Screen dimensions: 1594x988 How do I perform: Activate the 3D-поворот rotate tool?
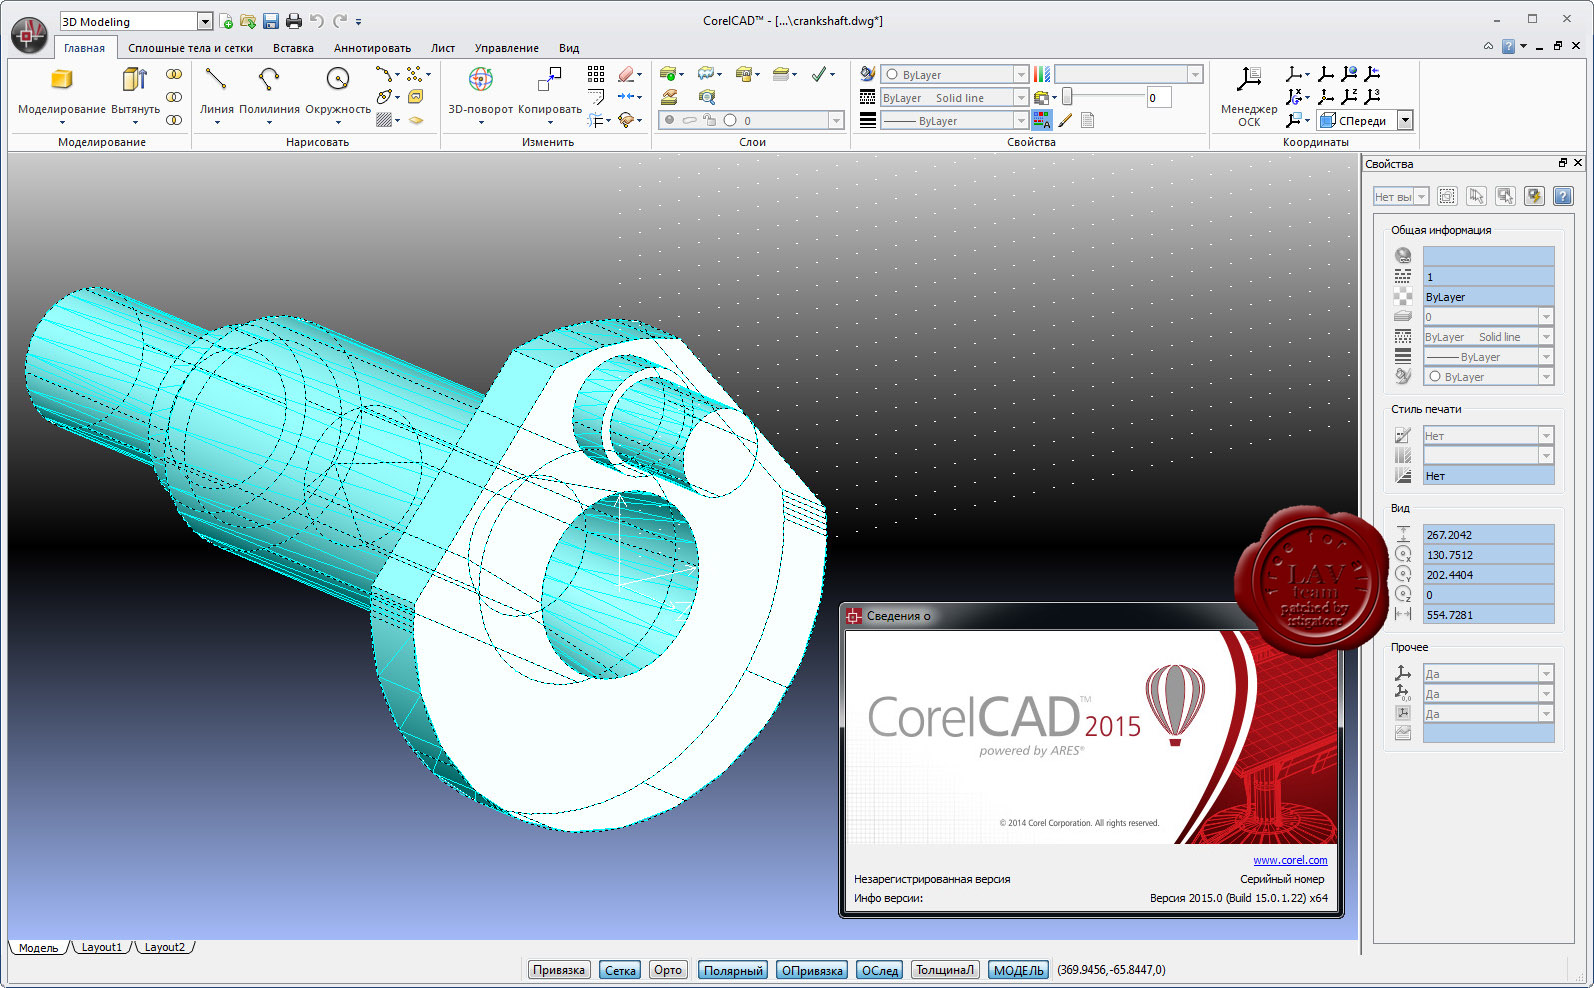481,95
